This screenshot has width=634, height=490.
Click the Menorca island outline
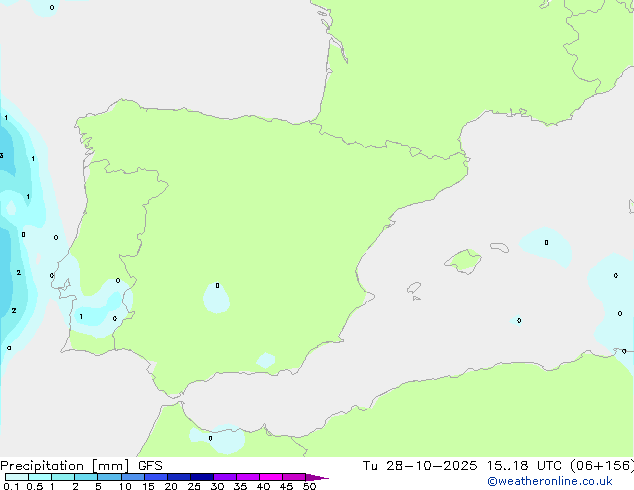pyautogui.click(x=499, y=247)
